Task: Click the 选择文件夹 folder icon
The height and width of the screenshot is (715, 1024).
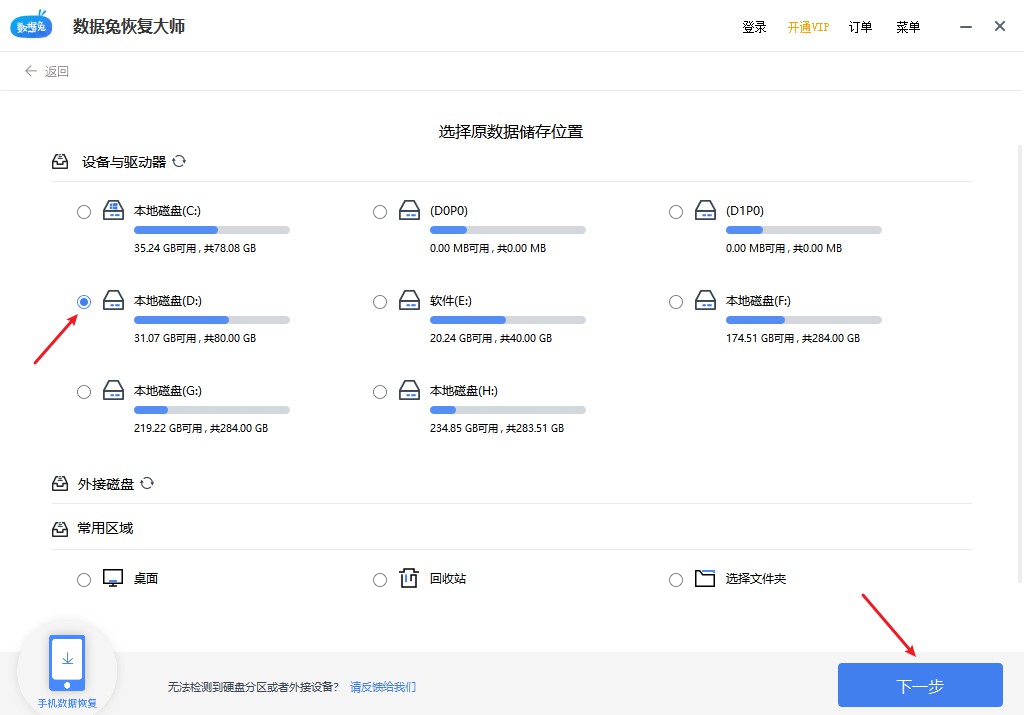Action: 705,578
